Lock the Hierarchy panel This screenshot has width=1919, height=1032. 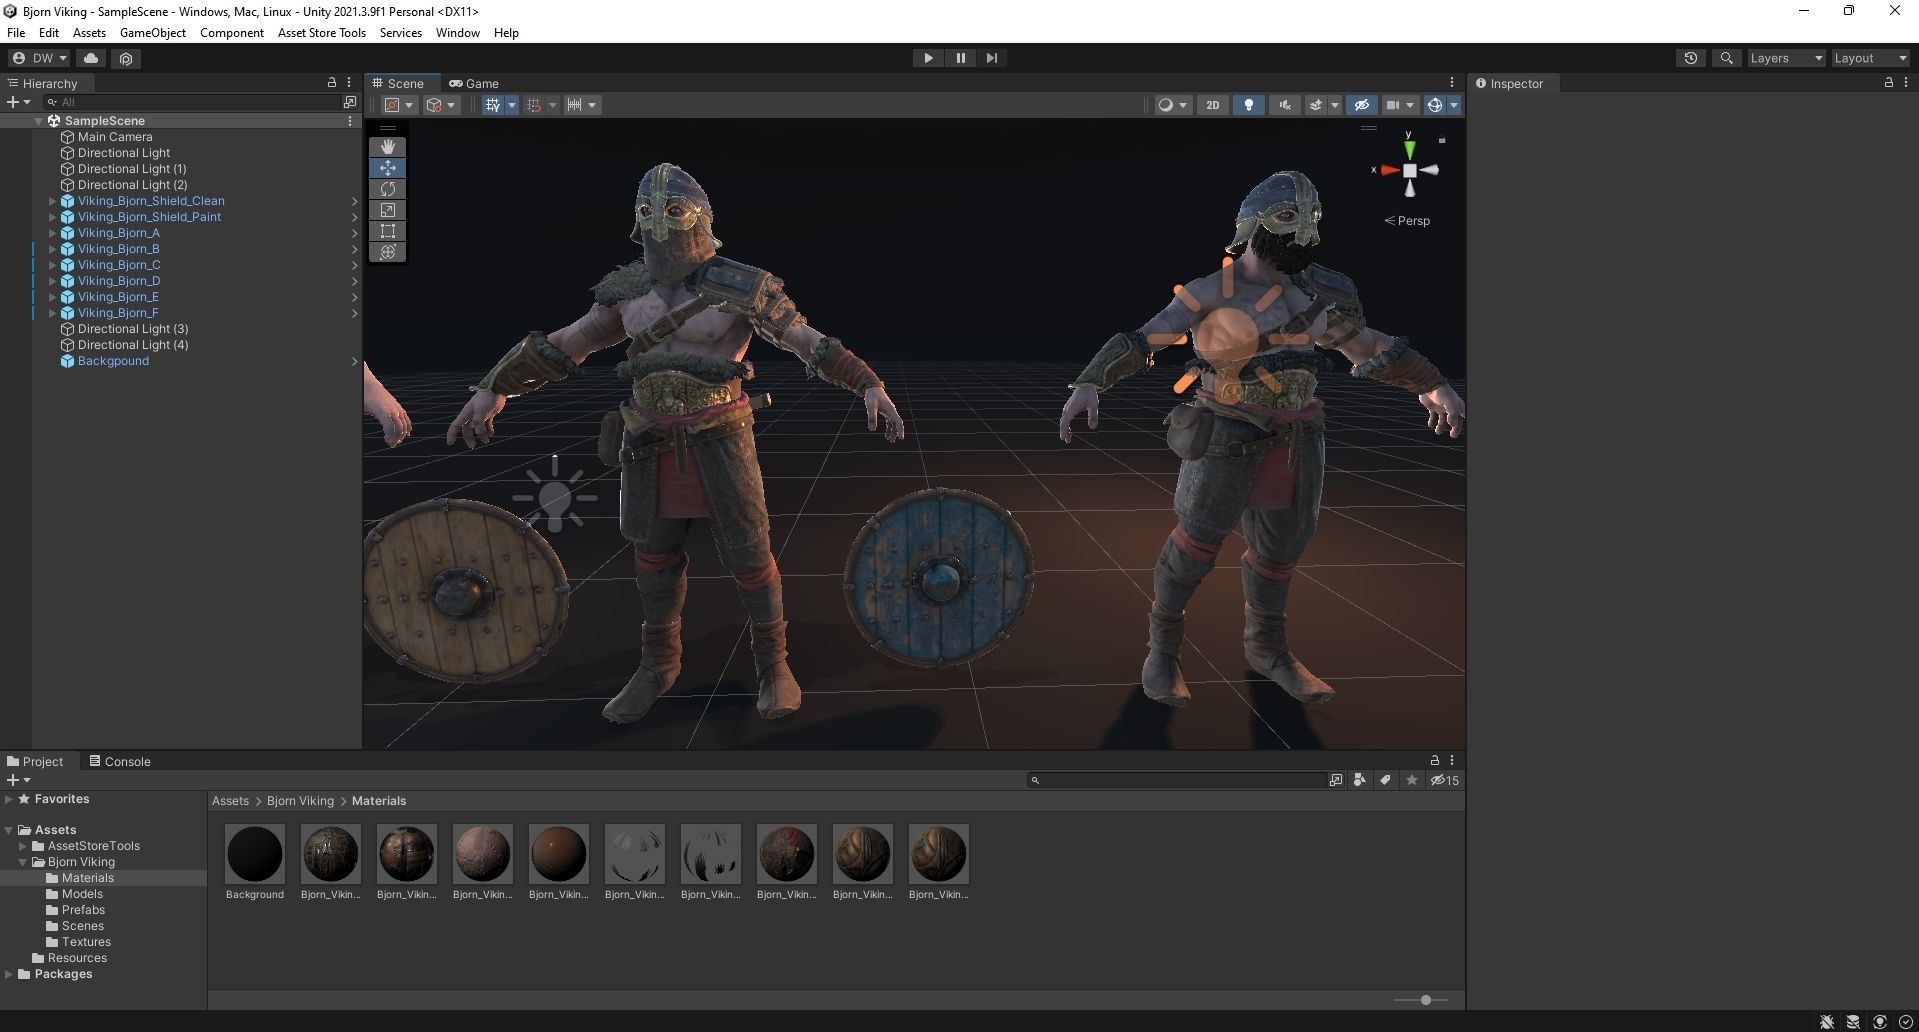[x=332, y=83]
